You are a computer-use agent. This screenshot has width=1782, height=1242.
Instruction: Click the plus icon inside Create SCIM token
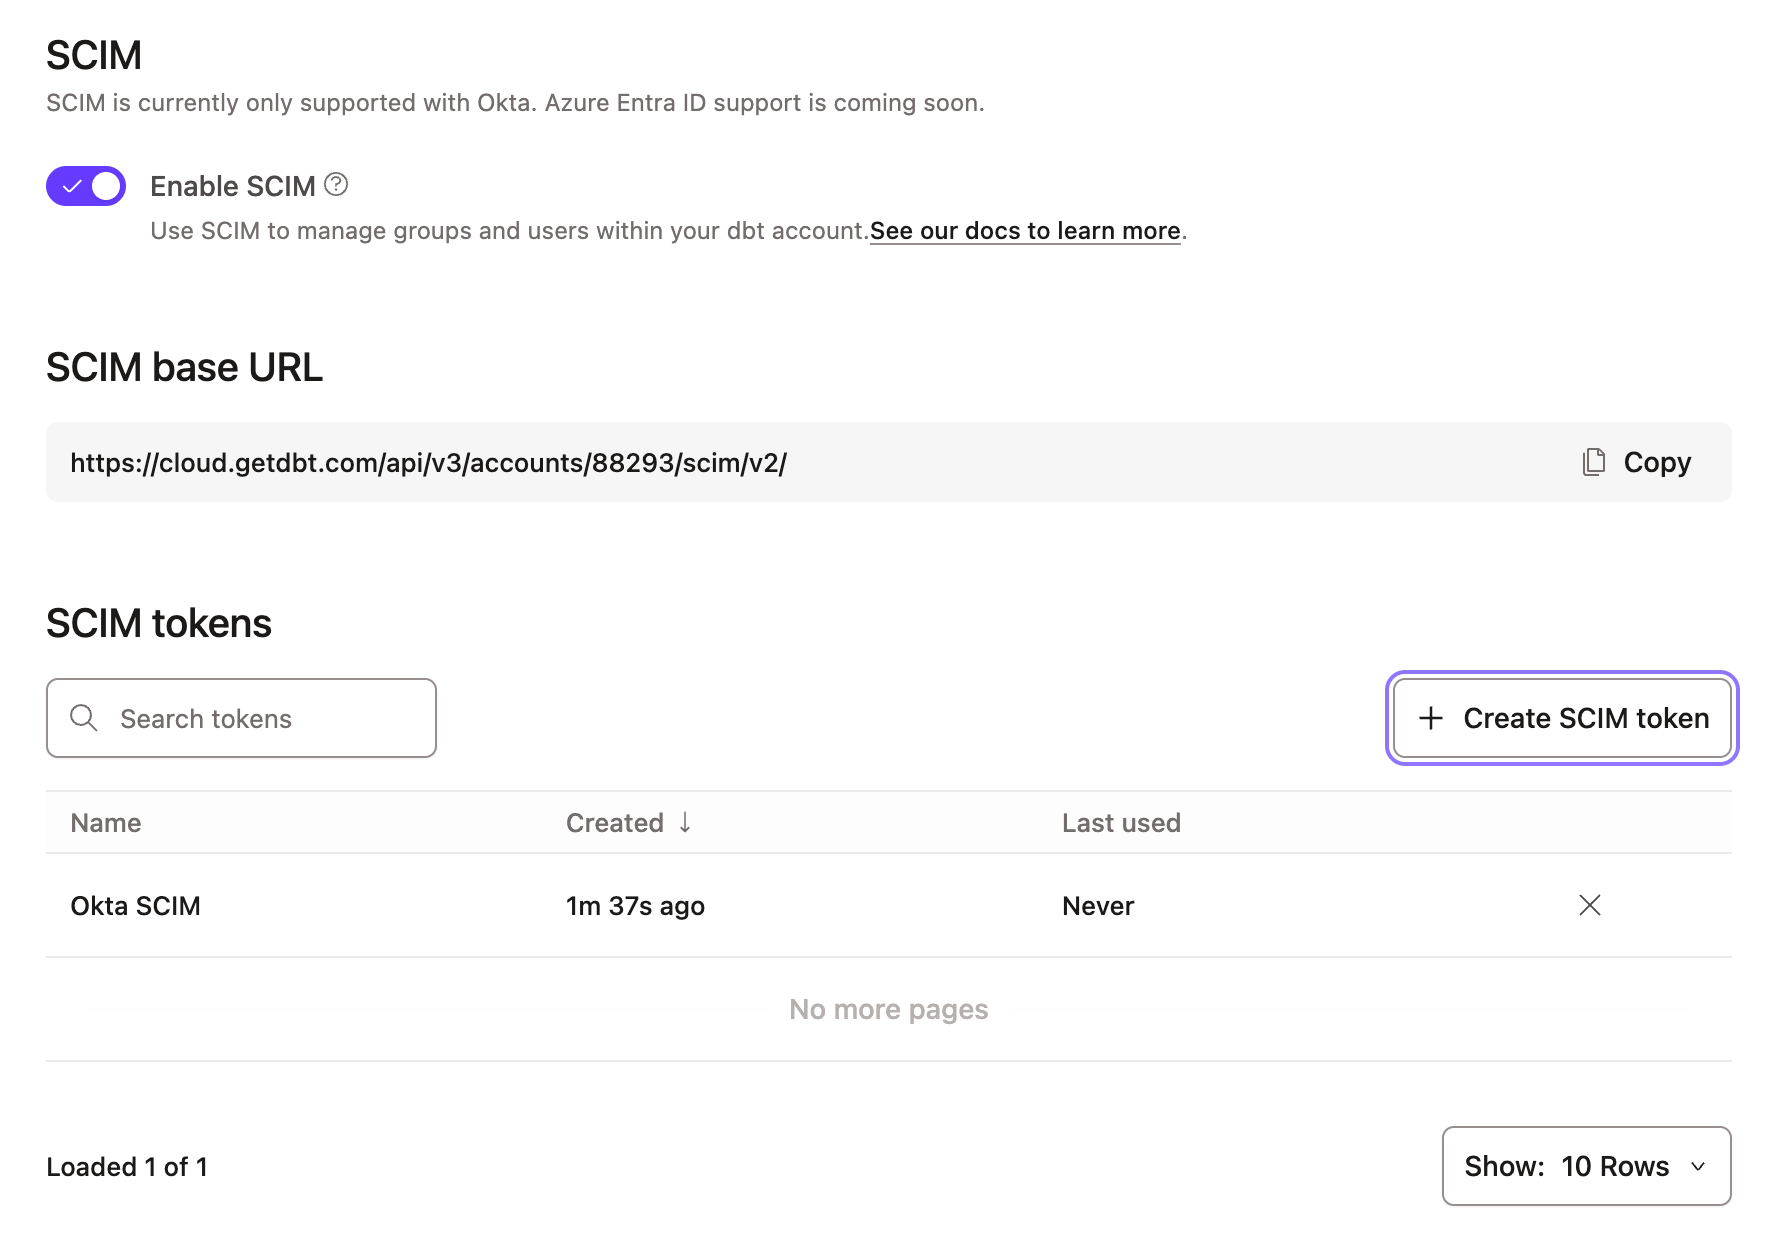1430,718
